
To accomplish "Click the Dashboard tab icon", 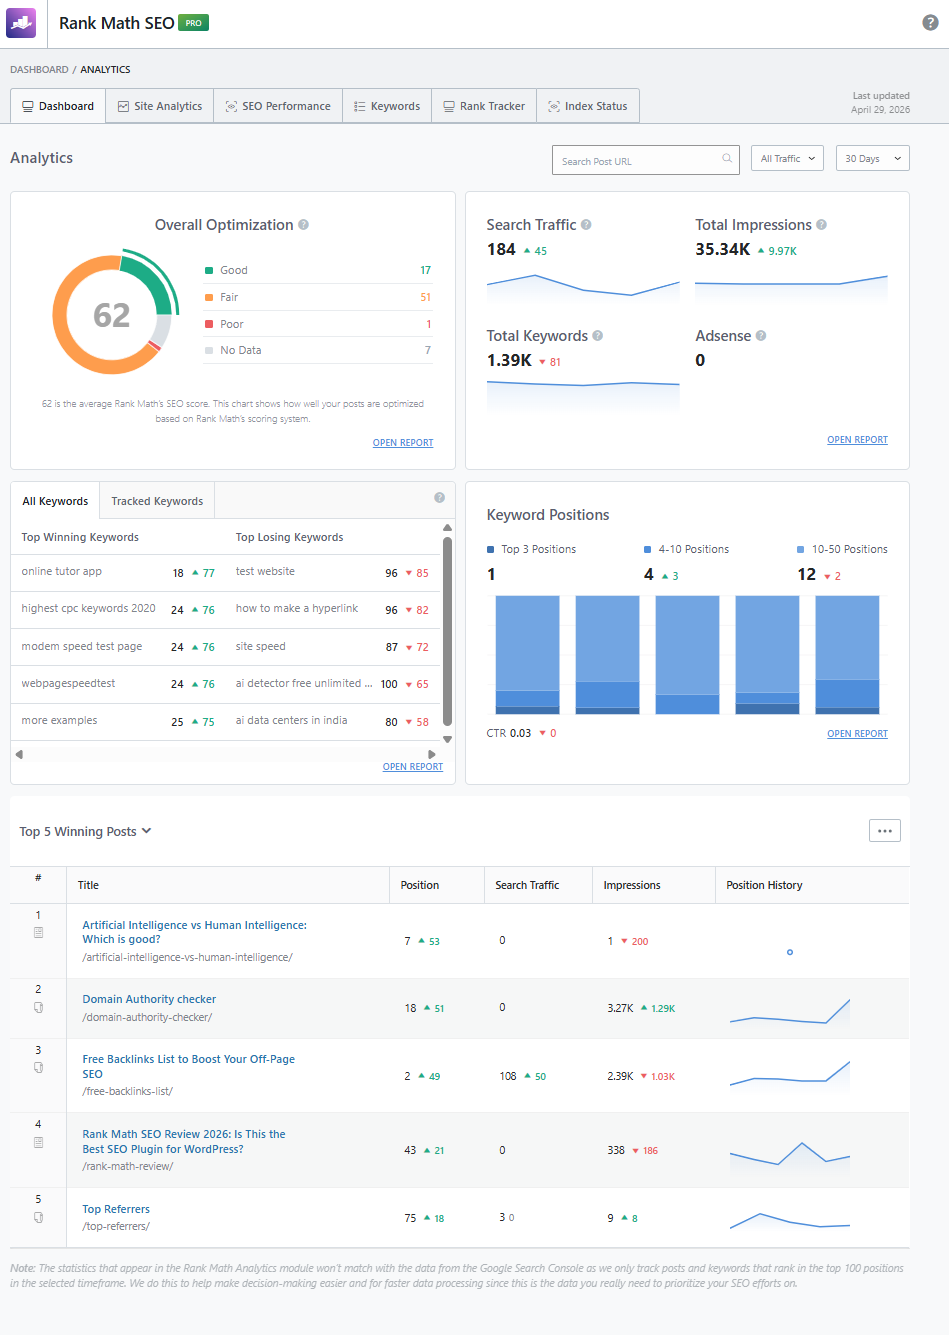I will pyautogui.click(x=28, y=106).
